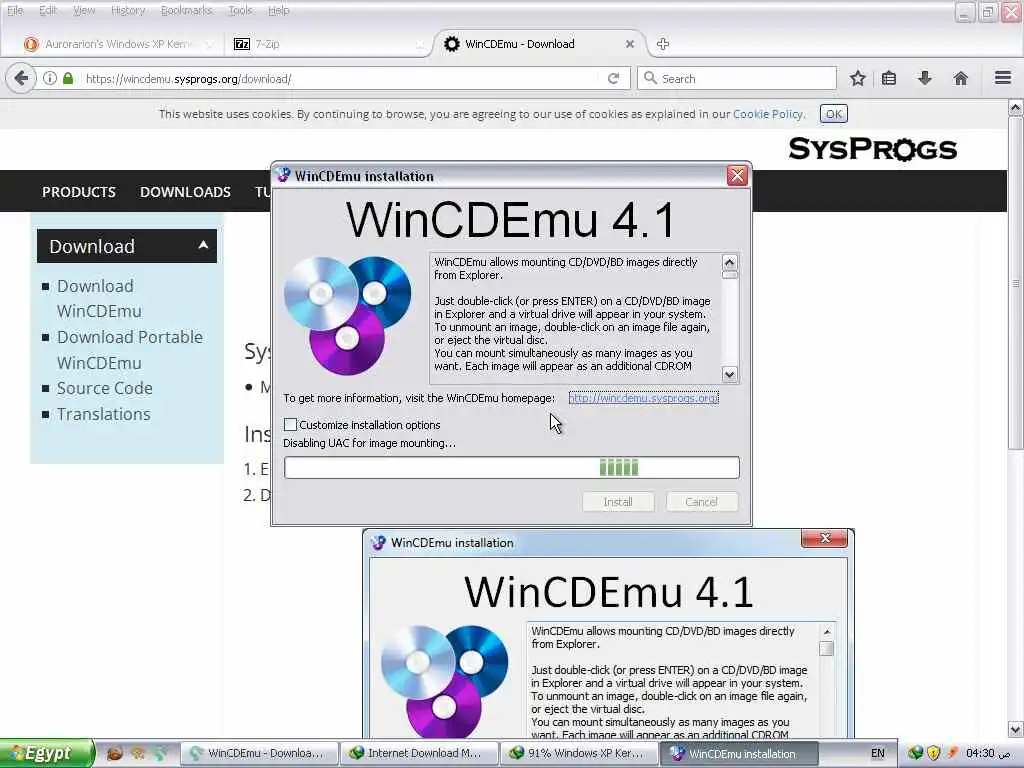Open the Help menu

[279, 10]
